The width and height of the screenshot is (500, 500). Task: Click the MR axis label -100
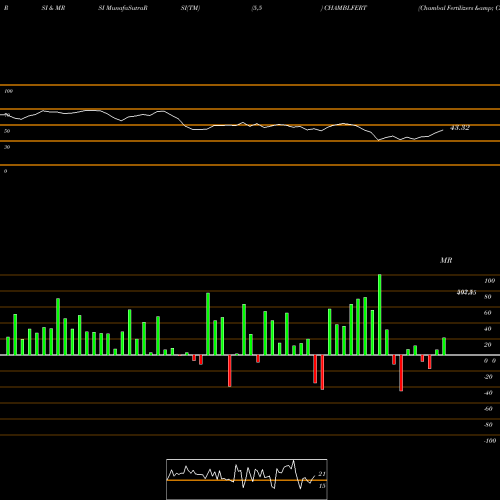pyautogui.click(x=490, y=441)
